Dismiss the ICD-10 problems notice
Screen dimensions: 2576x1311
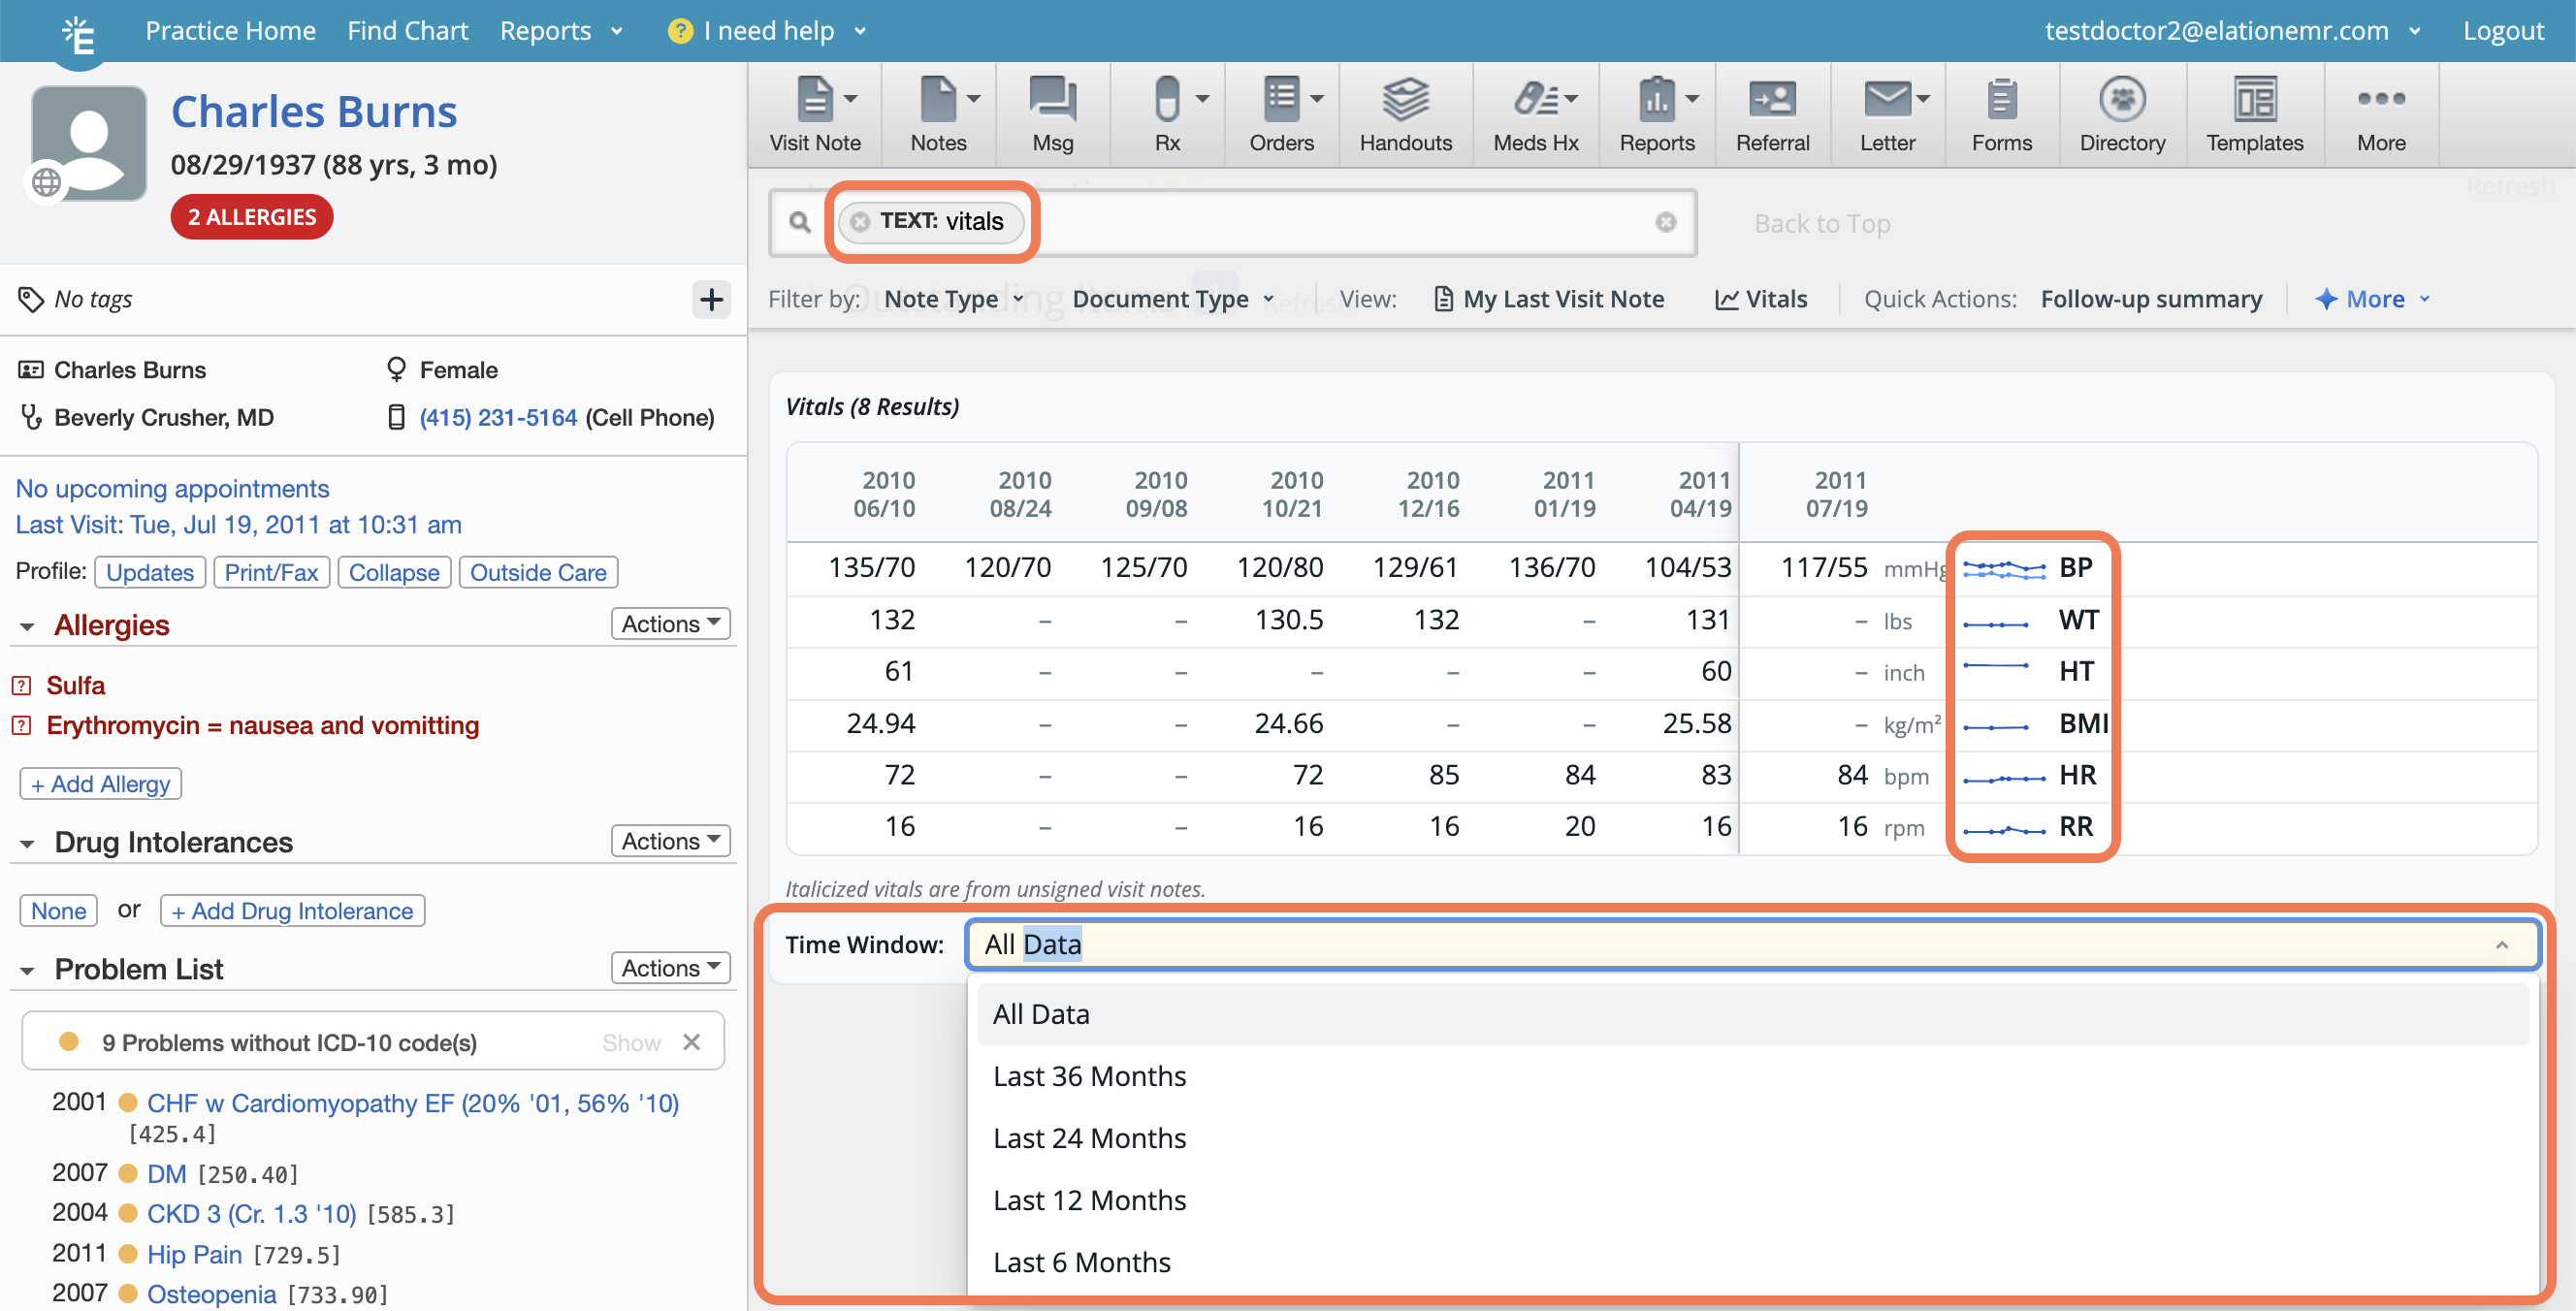(x=691, y=1042)
